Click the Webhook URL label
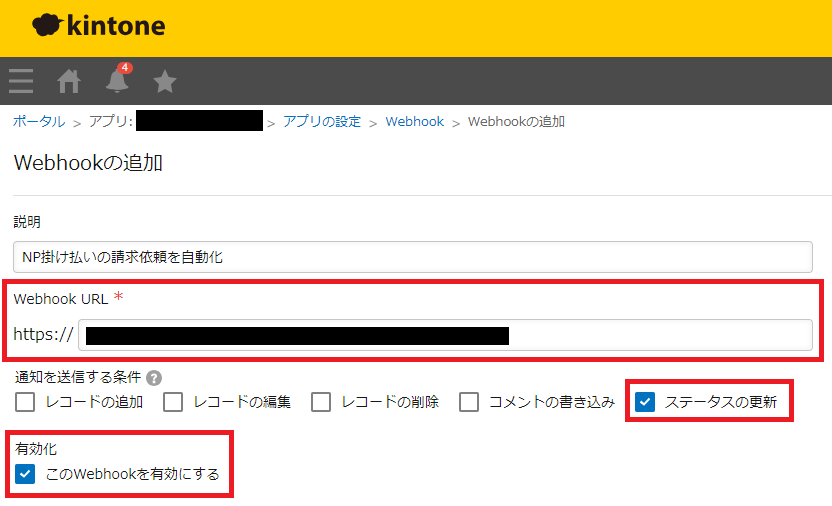The image size is (832, 506). tap(60, 299)
